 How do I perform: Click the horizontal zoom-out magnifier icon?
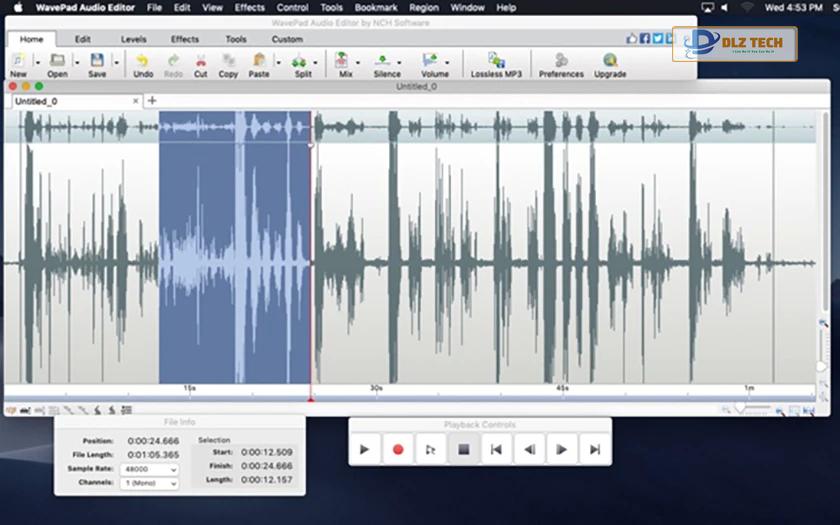[x=726, y=410]
